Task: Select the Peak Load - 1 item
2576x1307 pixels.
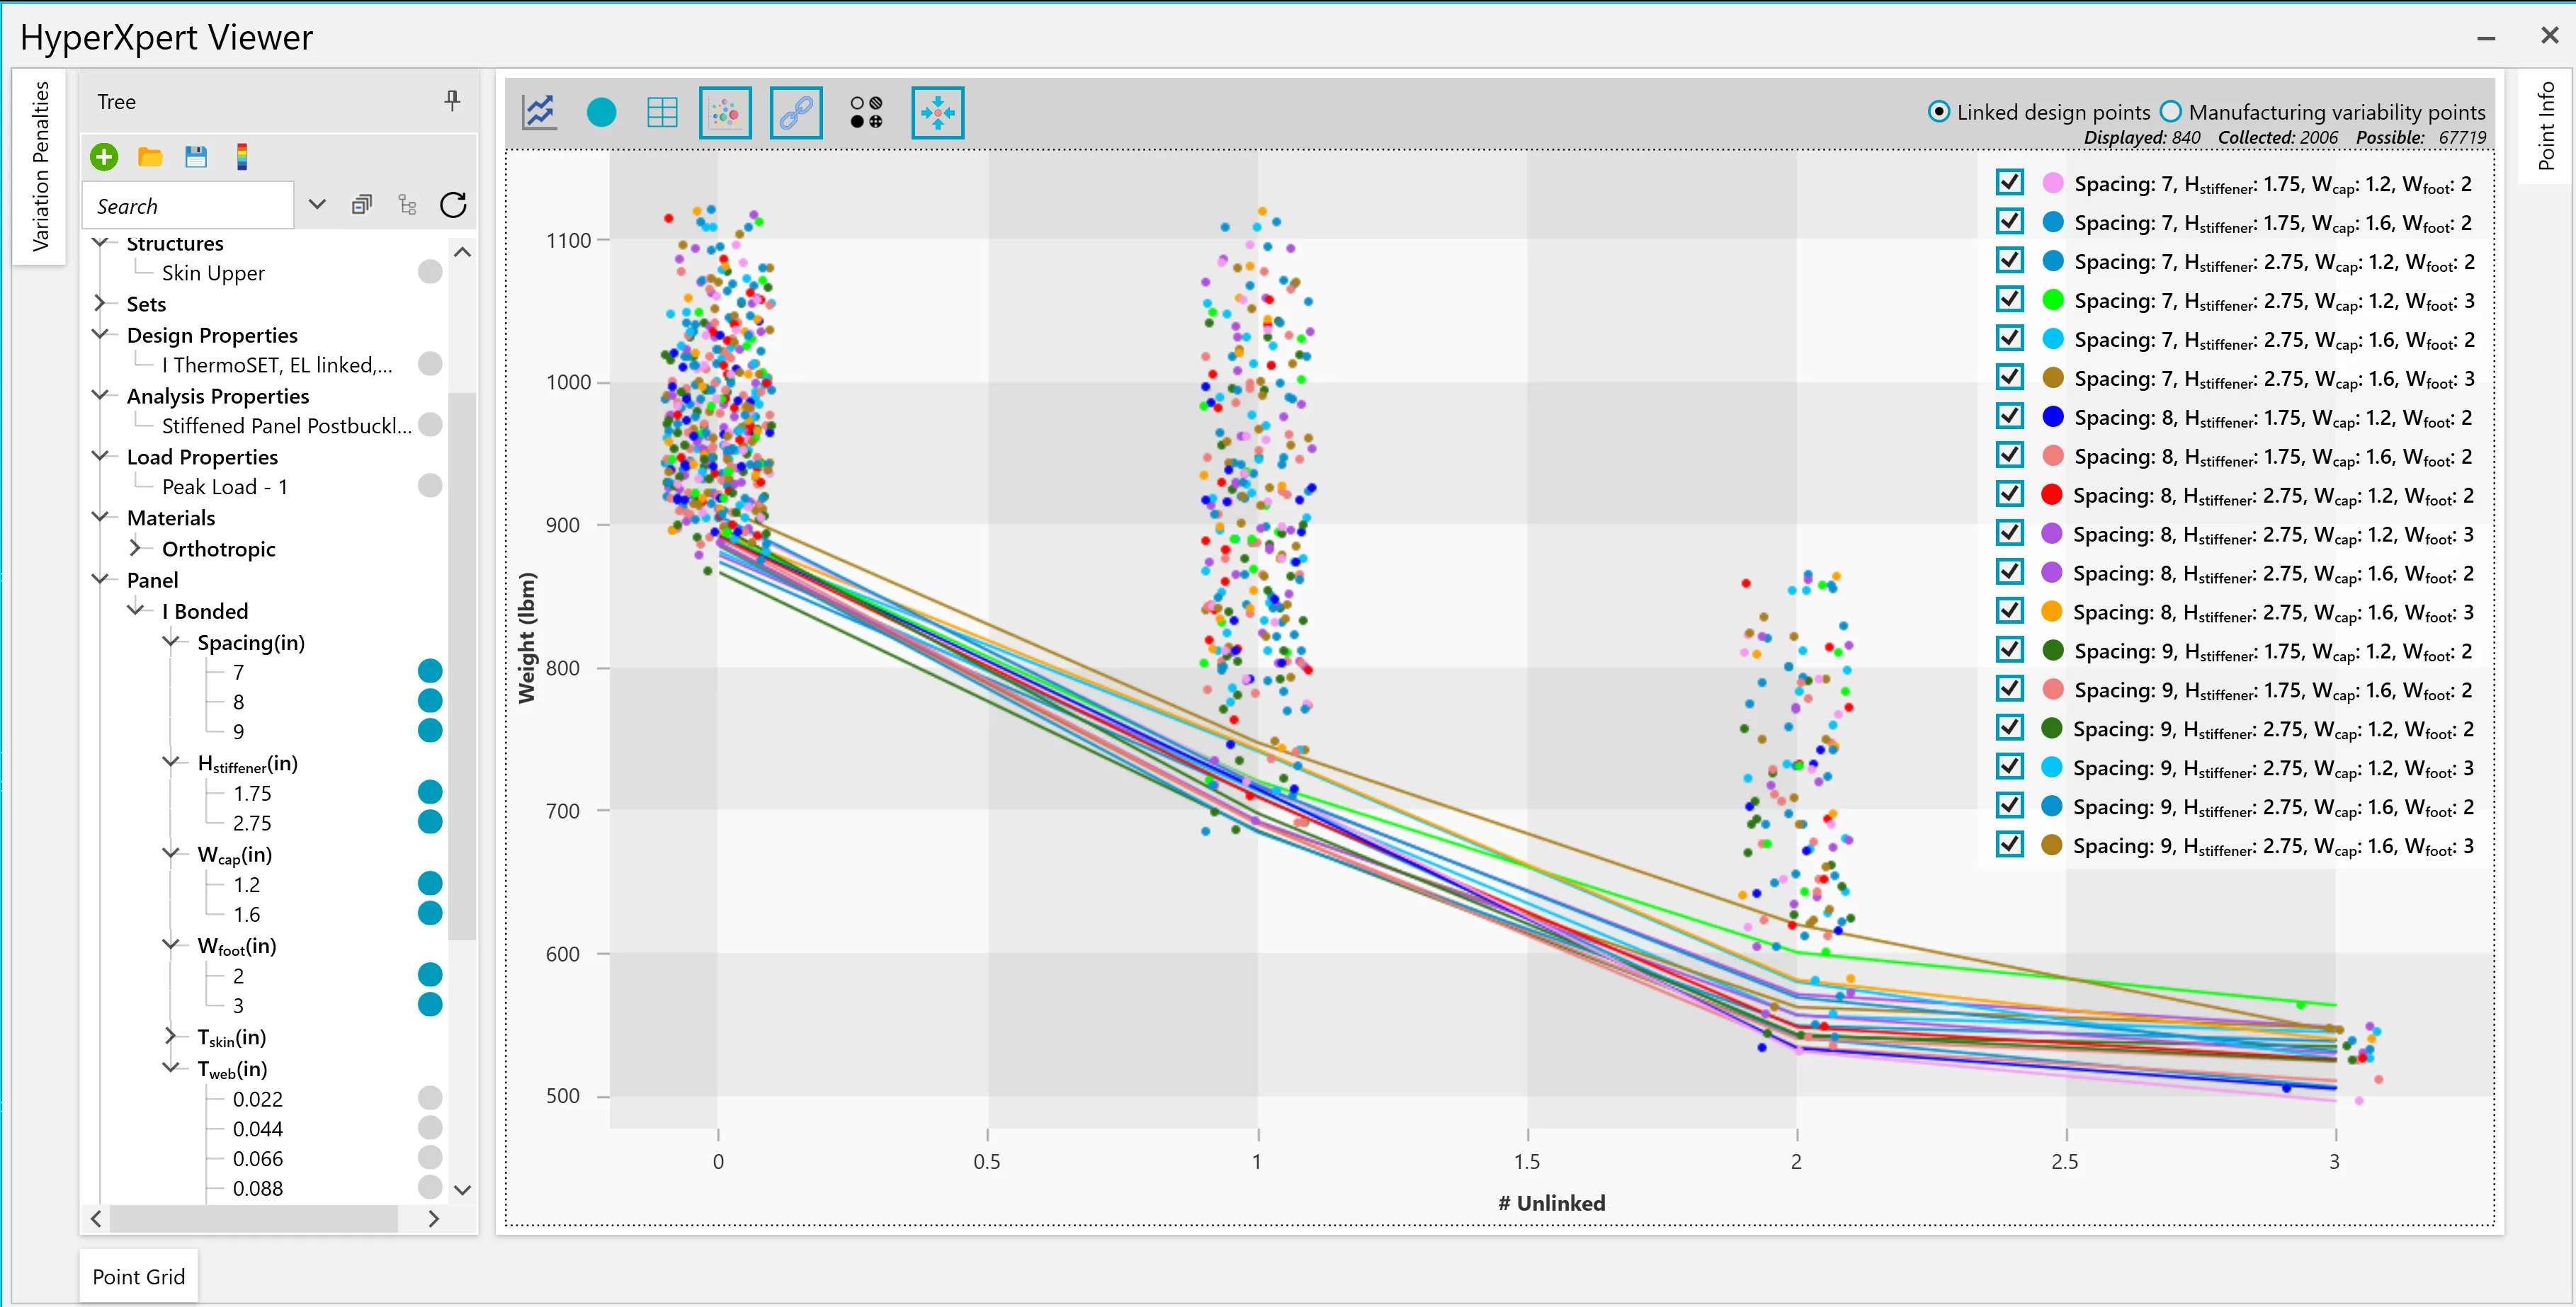Action: coord(225,487)
